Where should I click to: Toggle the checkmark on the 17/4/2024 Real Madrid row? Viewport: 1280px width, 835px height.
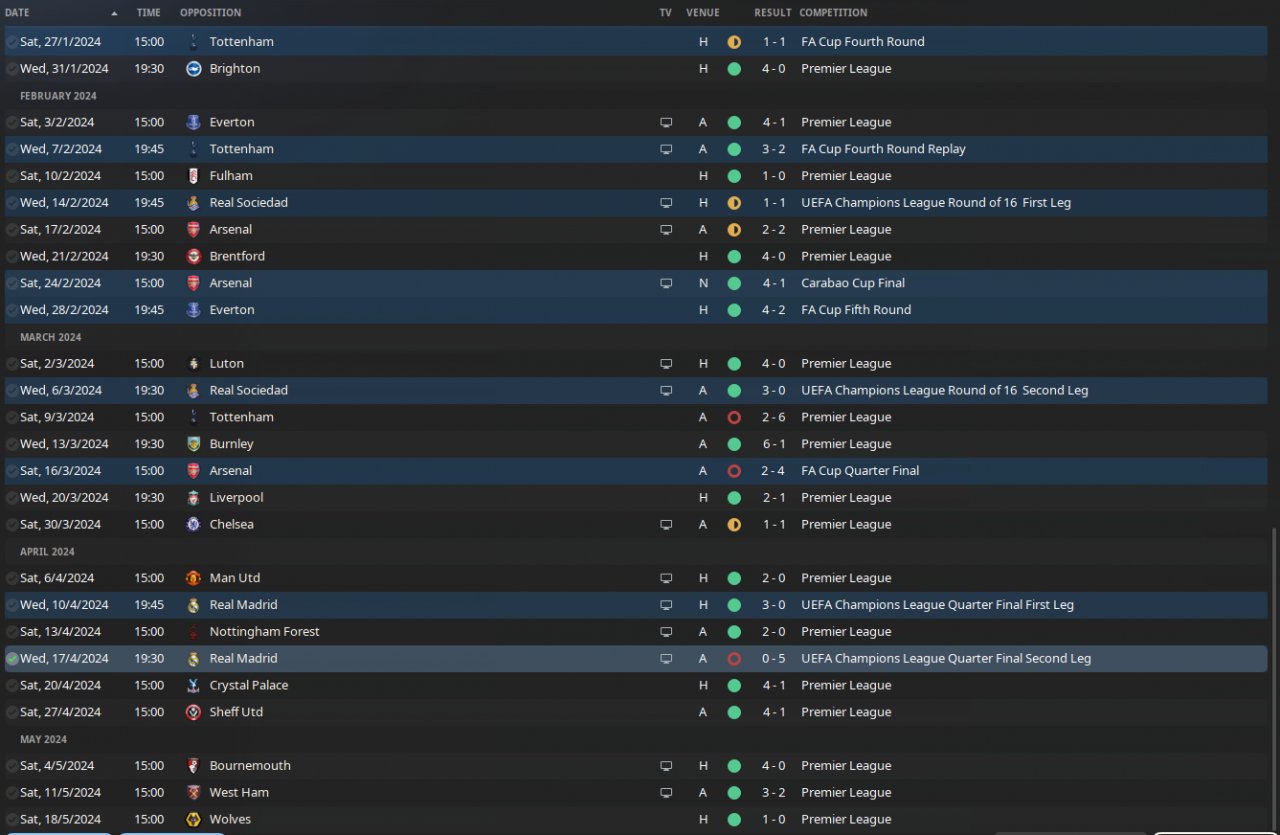click(12, 659)
